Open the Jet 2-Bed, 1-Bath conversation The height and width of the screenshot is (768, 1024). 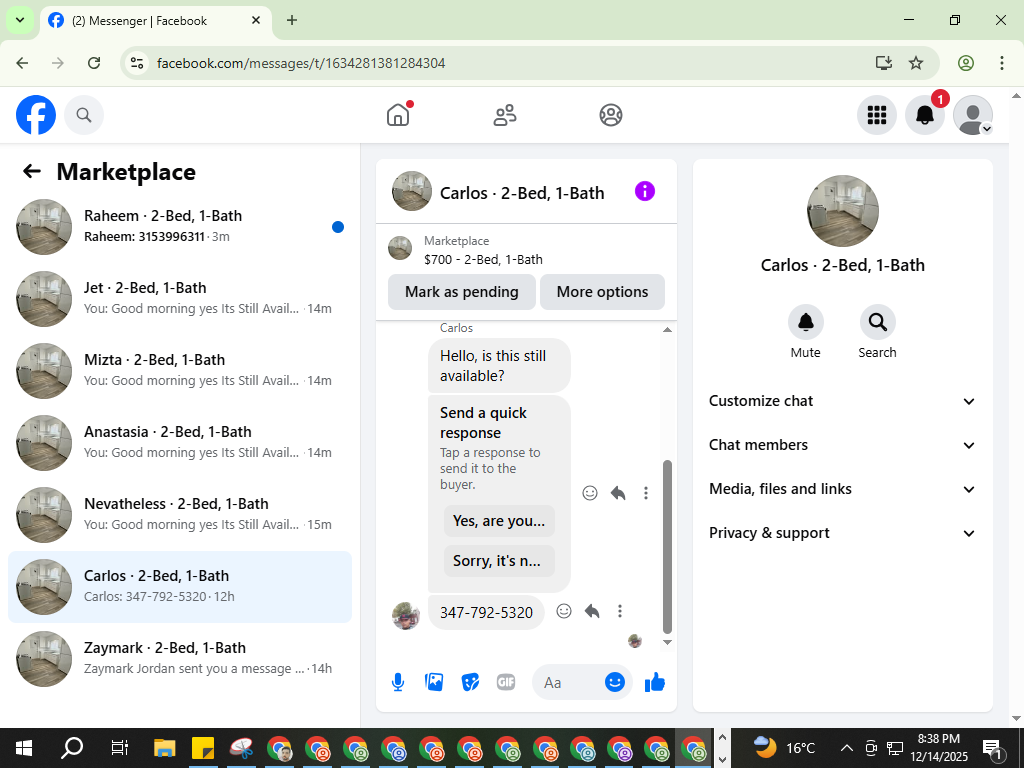pyautogui.click(x=180, y=298)
